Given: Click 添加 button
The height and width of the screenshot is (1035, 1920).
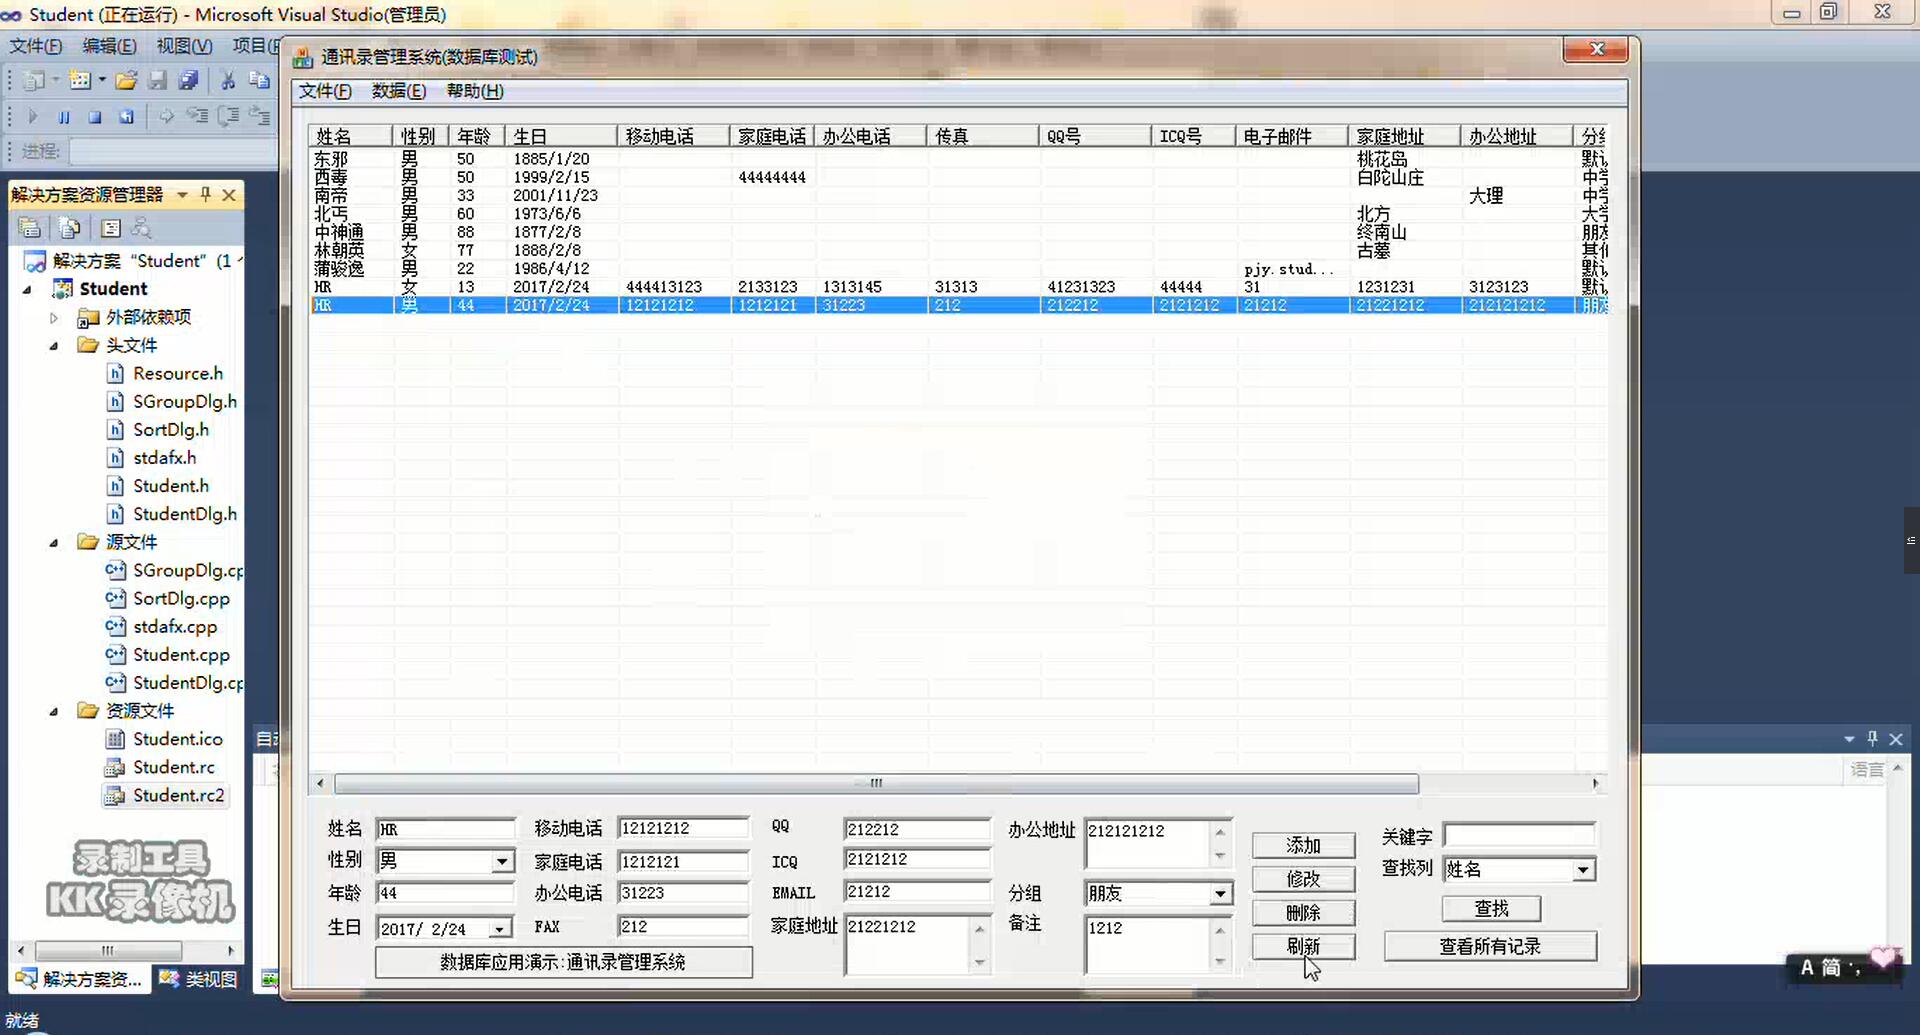Looking at the screenshot, I should (1303, 845).
